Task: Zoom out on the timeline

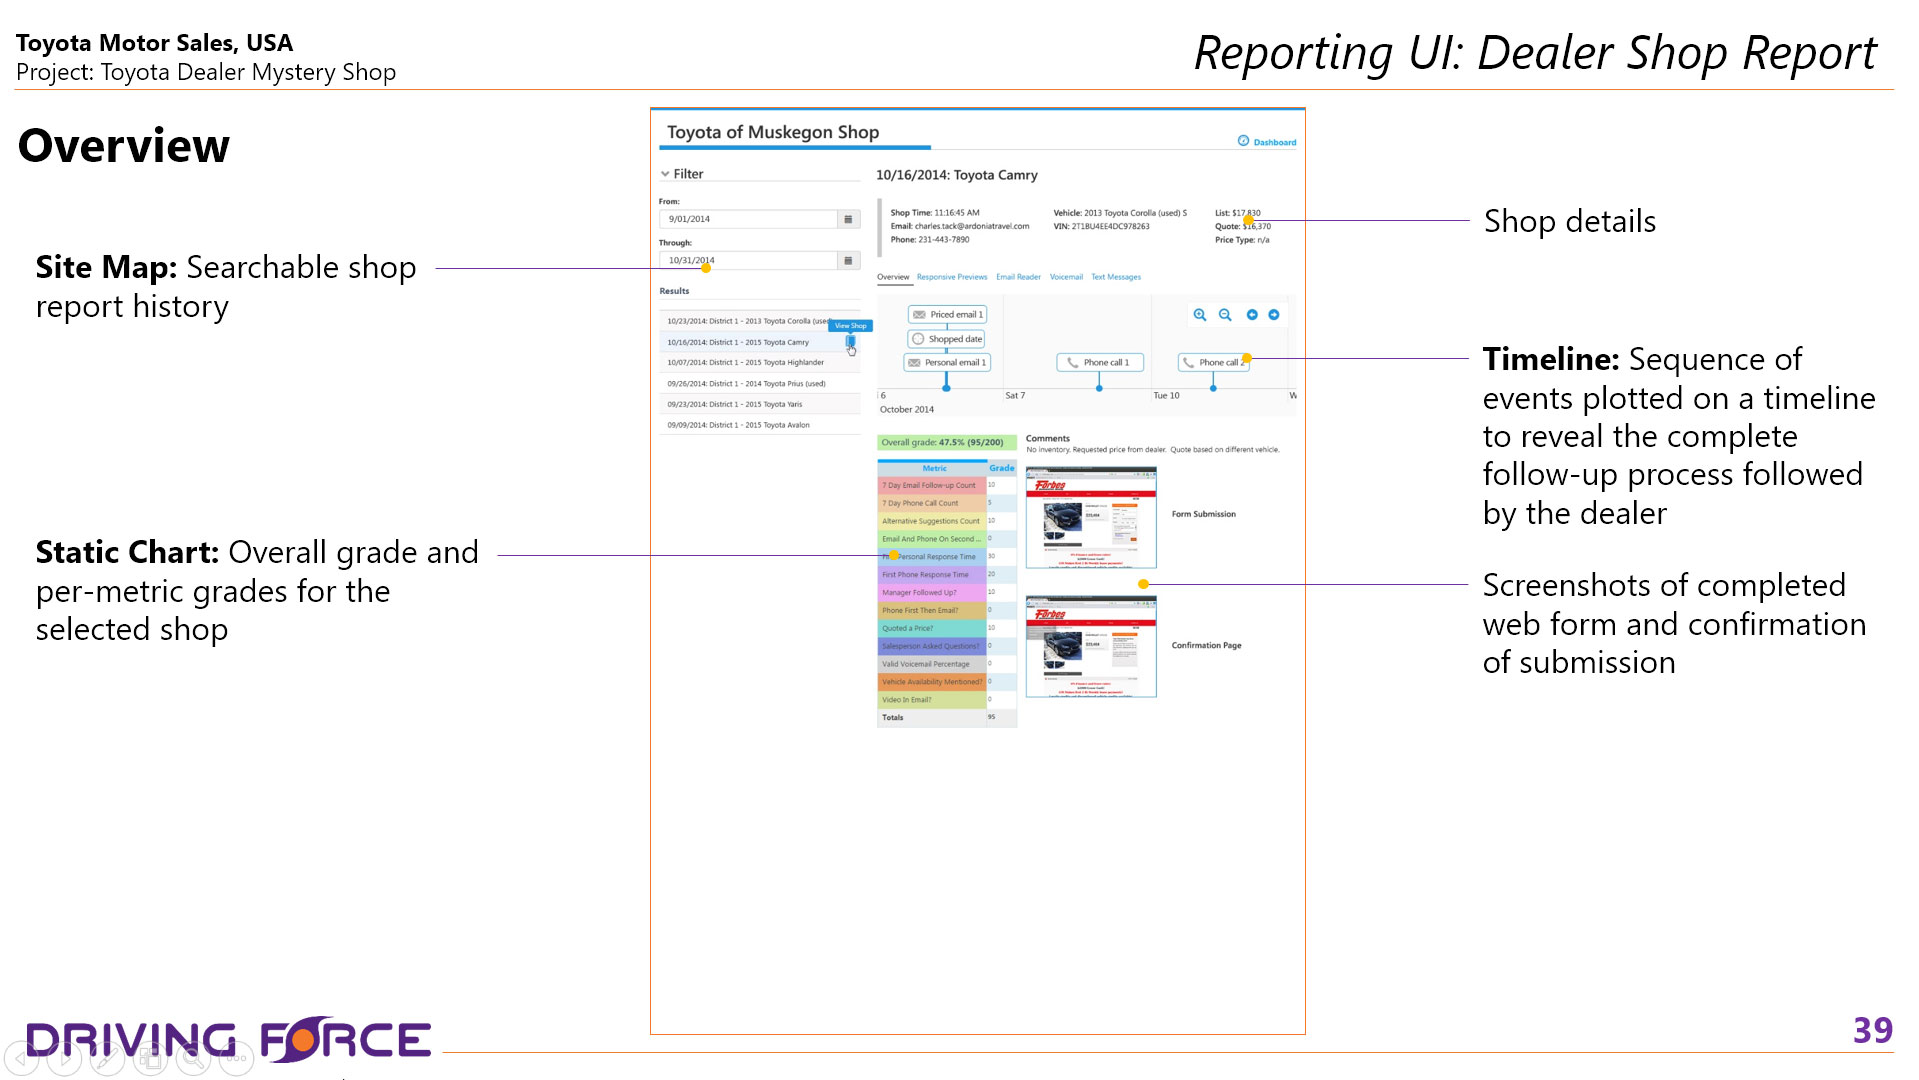Action: click(x=1225, y=315)
